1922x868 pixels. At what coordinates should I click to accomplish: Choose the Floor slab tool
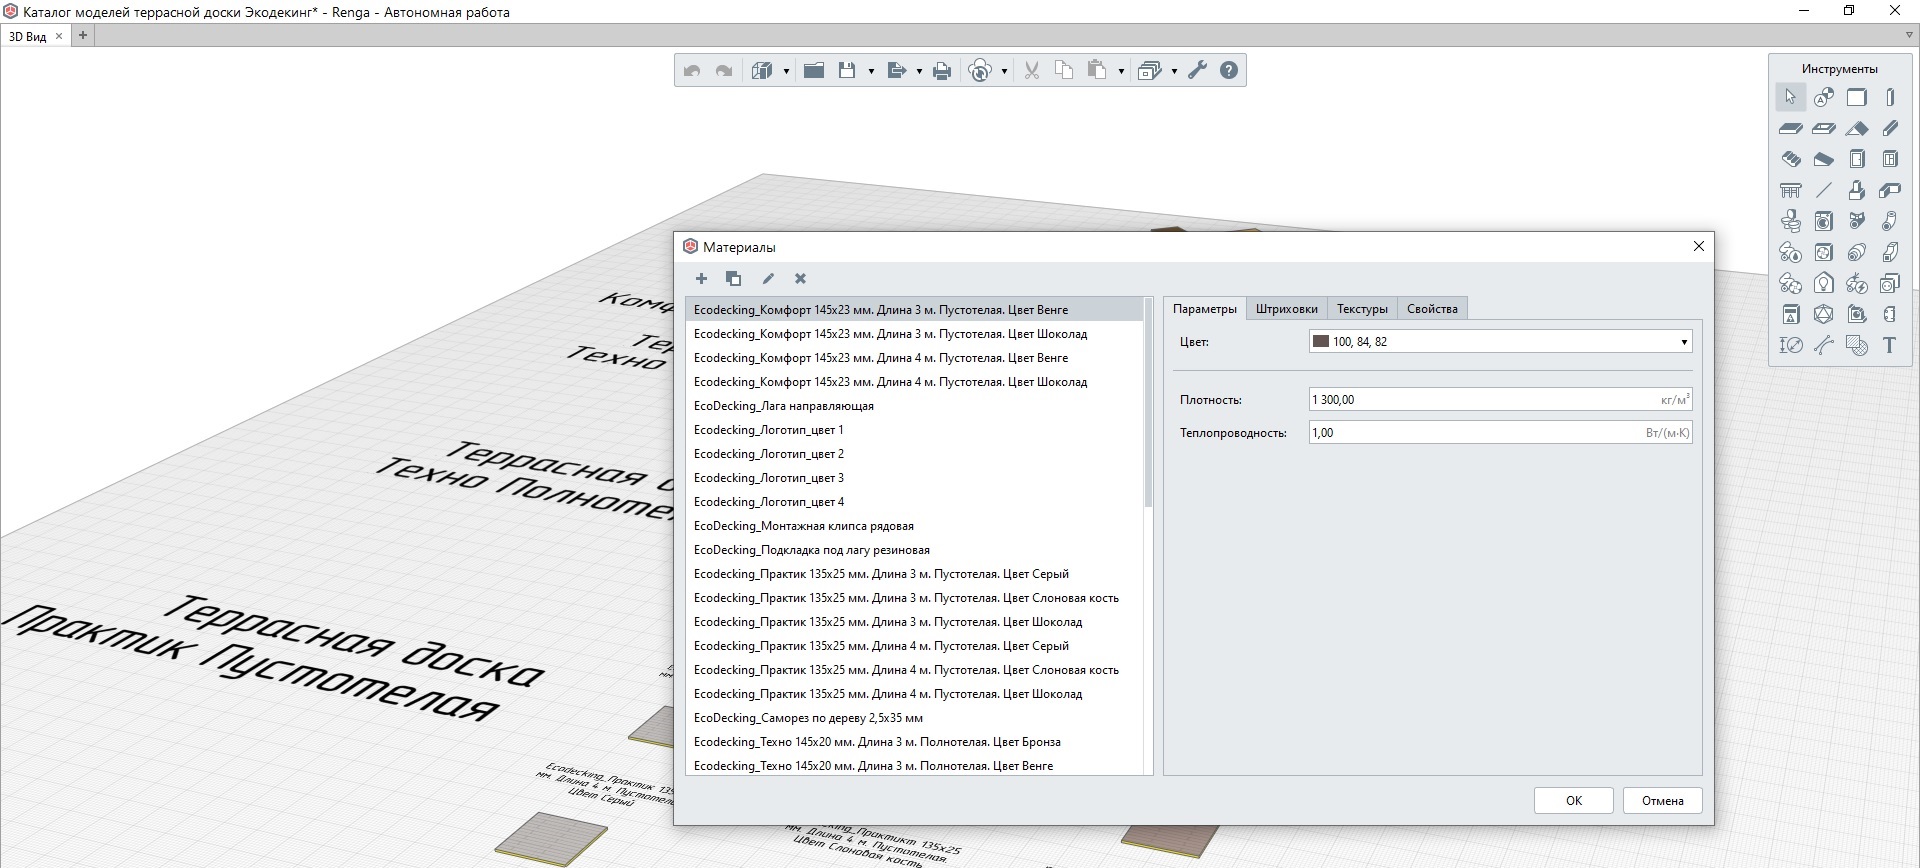click(1790, 128)
